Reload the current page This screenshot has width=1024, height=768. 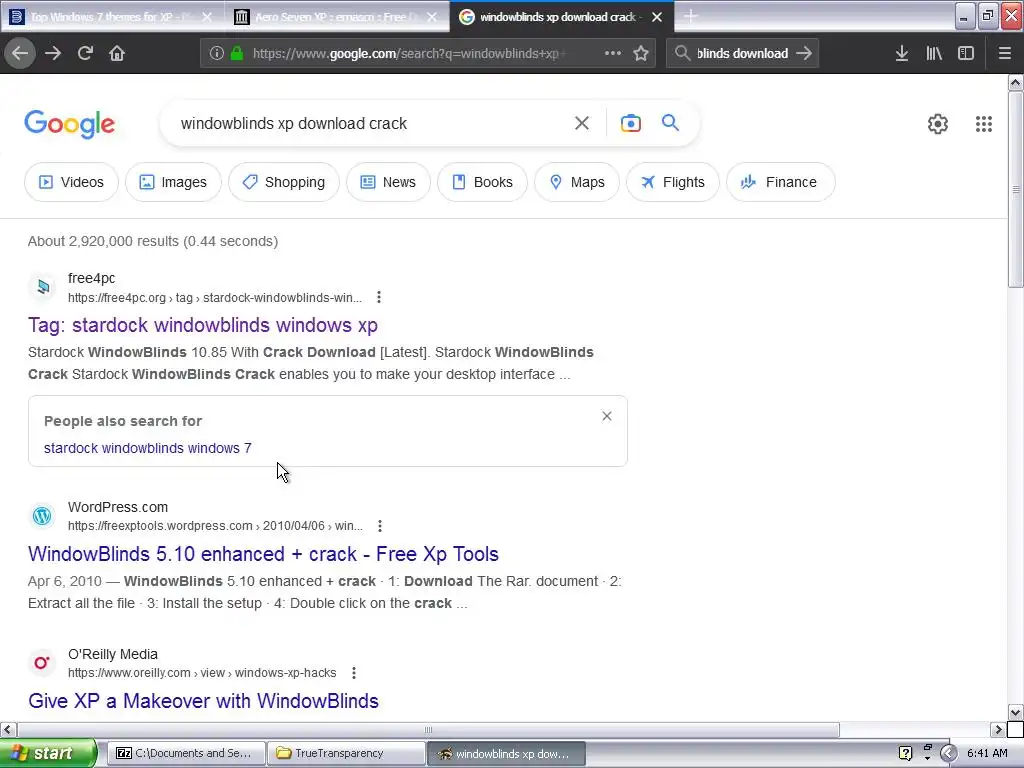tap(85, 53)
